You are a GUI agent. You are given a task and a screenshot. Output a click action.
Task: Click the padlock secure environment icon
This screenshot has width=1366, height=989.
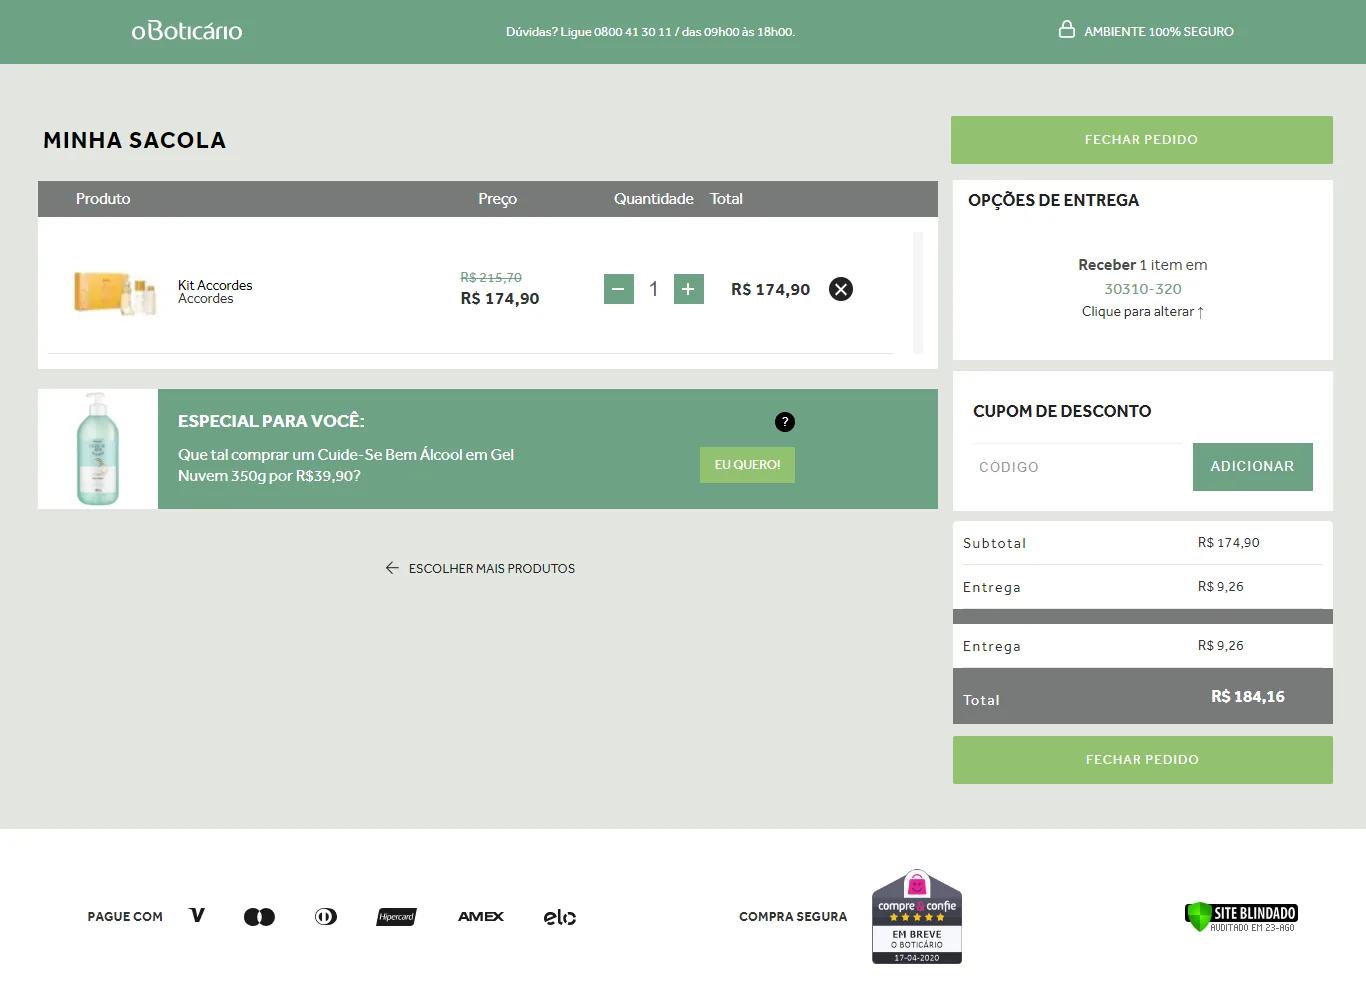[1067, 30]
